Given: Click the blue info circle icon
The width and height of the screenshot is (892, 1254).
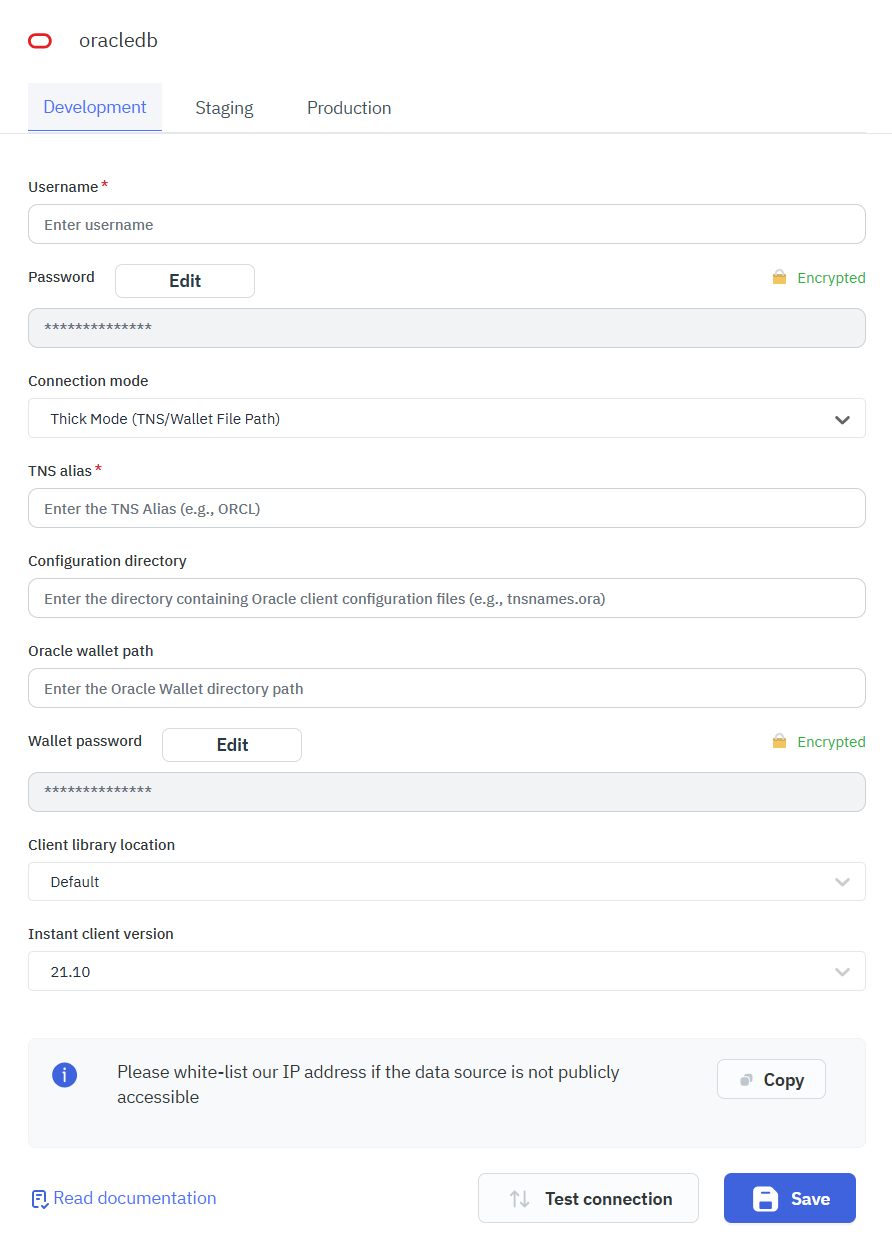Looking at the screenshot, I should coord(64,1075).
